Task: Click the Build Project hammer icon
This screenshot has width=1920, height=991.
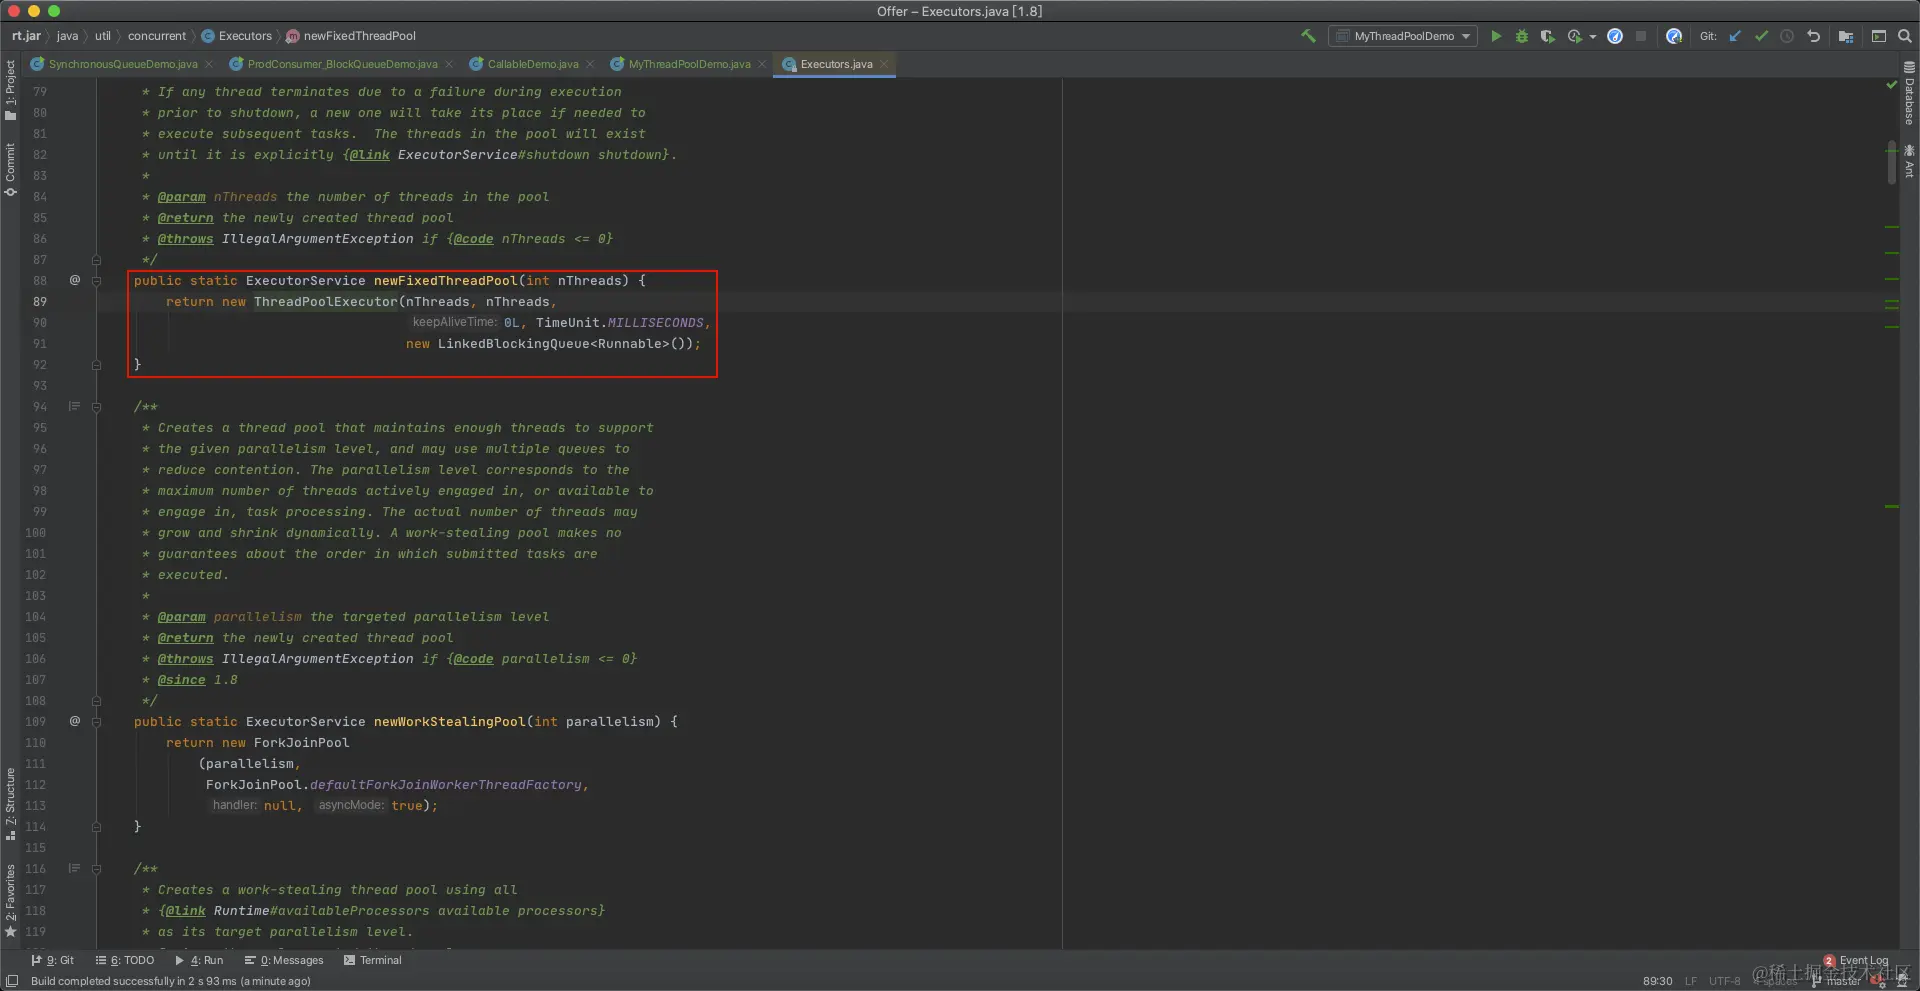Action: 1308,36
